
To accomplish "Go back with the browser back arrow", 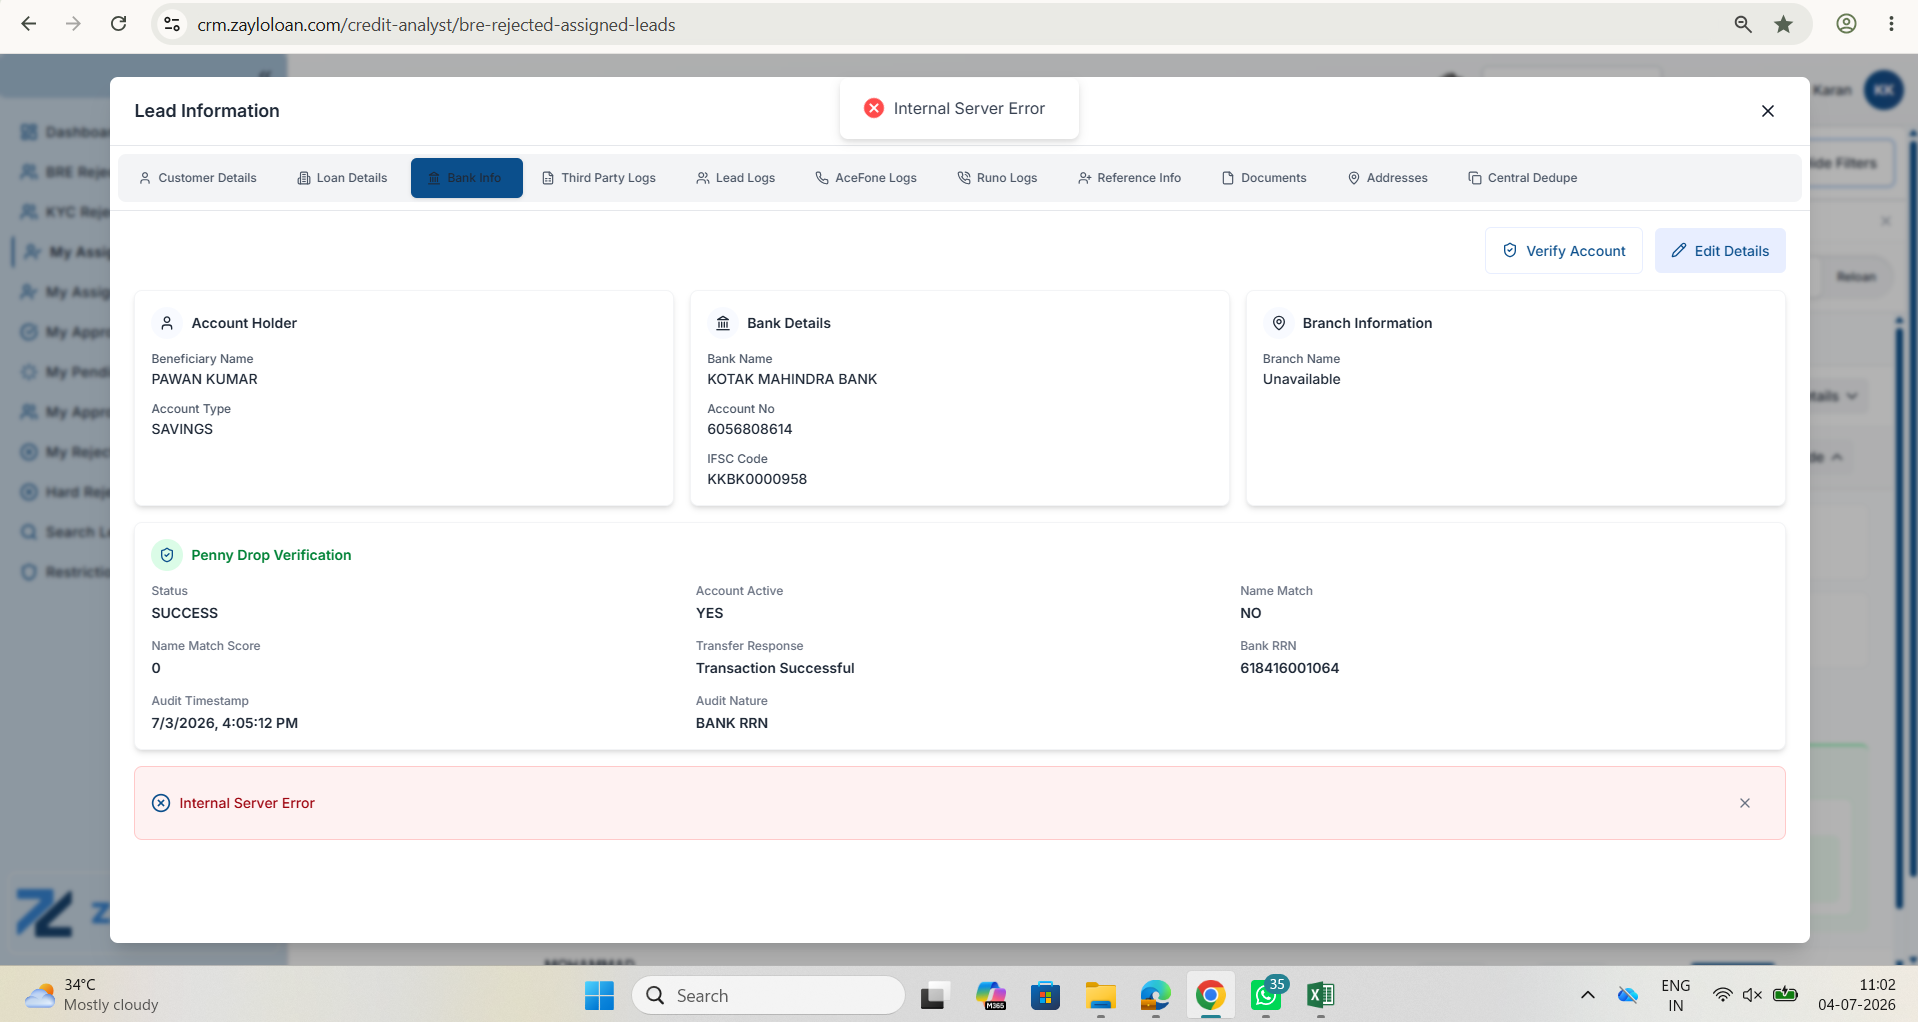I will tap(29, 24).
